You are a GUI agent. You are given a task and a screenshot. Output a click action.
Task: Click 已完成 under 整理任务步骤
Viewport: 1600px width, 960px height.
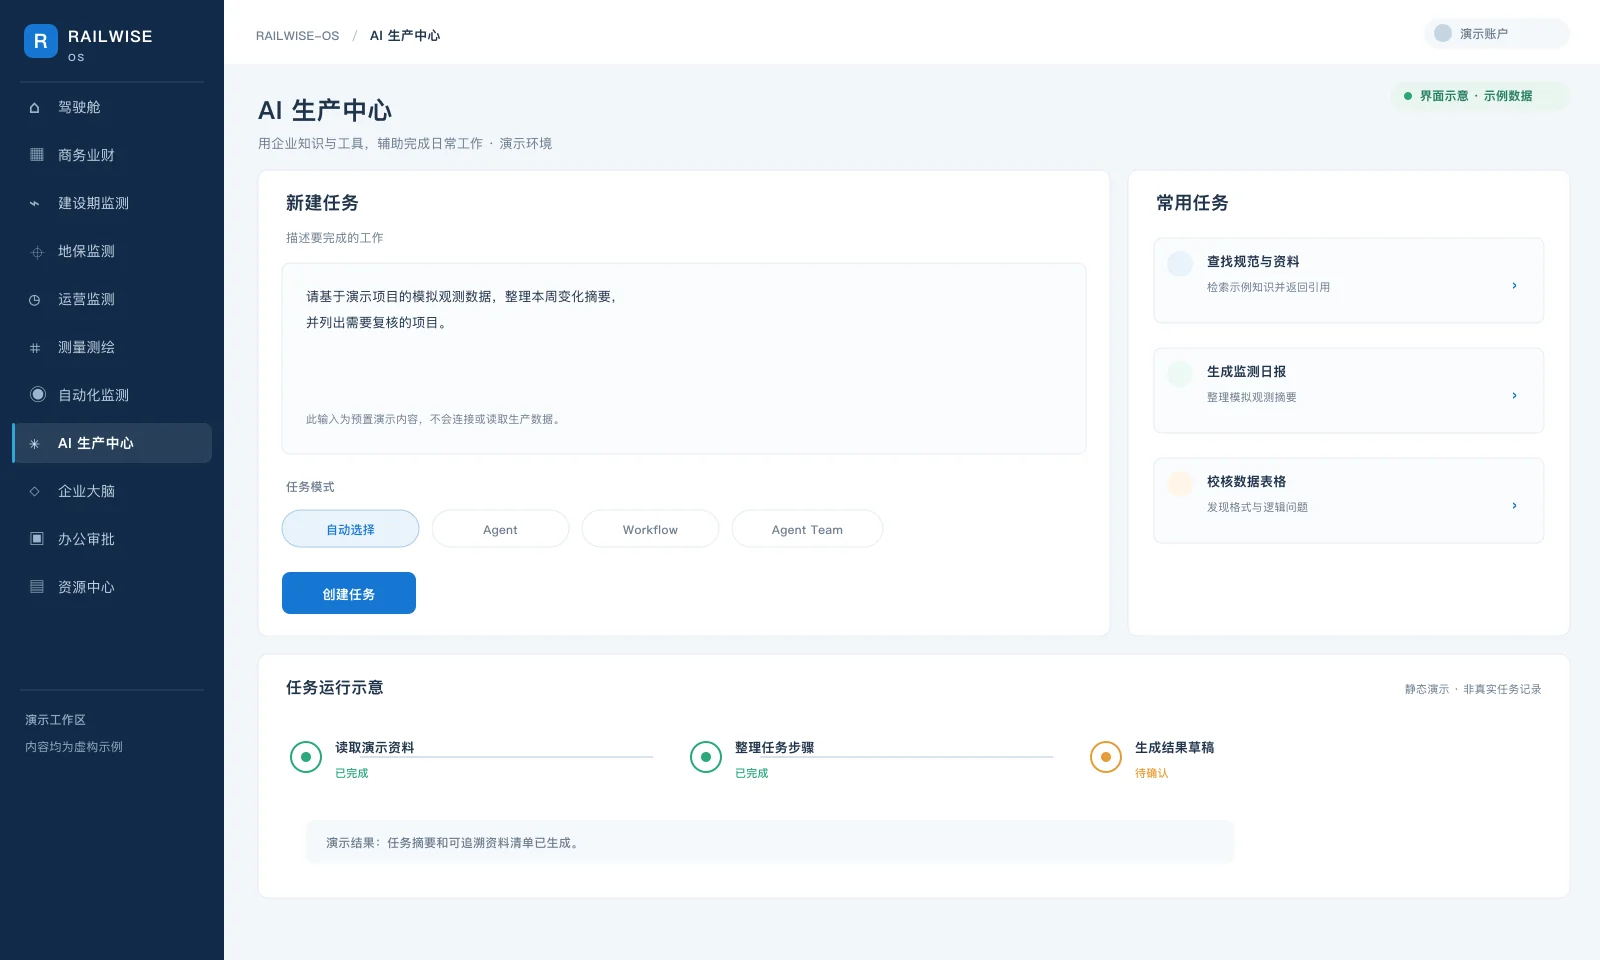tap(752, 773)
